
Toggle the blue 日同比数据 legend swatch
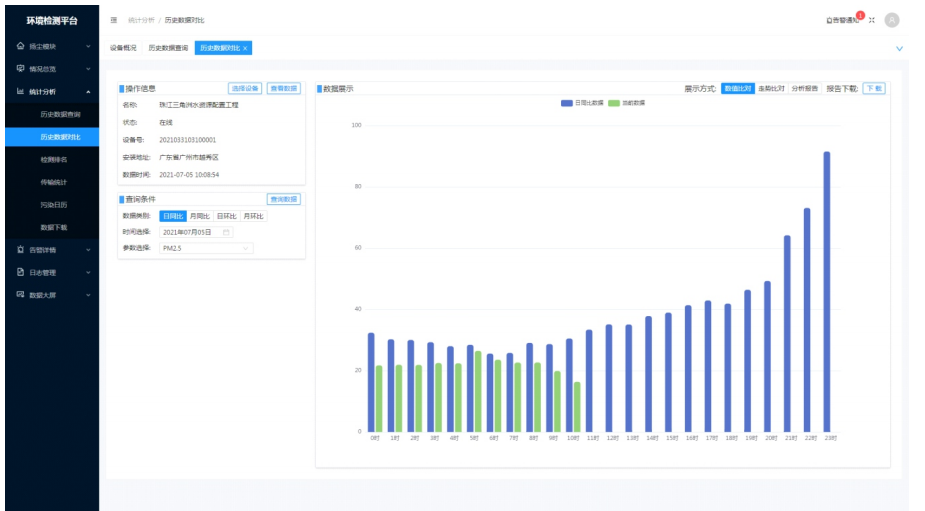[x=566, y=103]
